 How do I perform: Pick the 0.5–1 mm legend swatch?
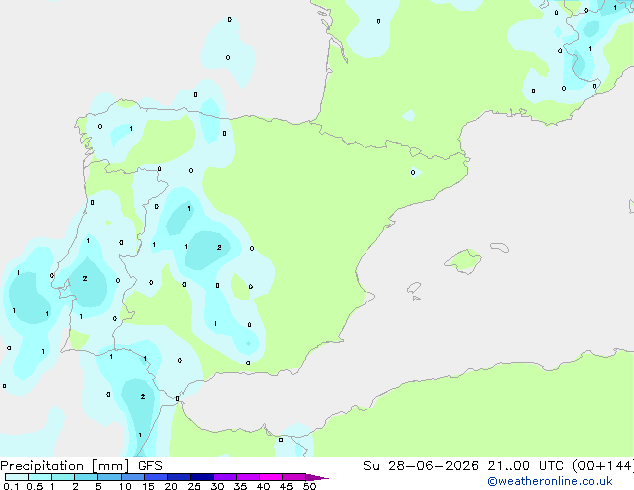40,477
